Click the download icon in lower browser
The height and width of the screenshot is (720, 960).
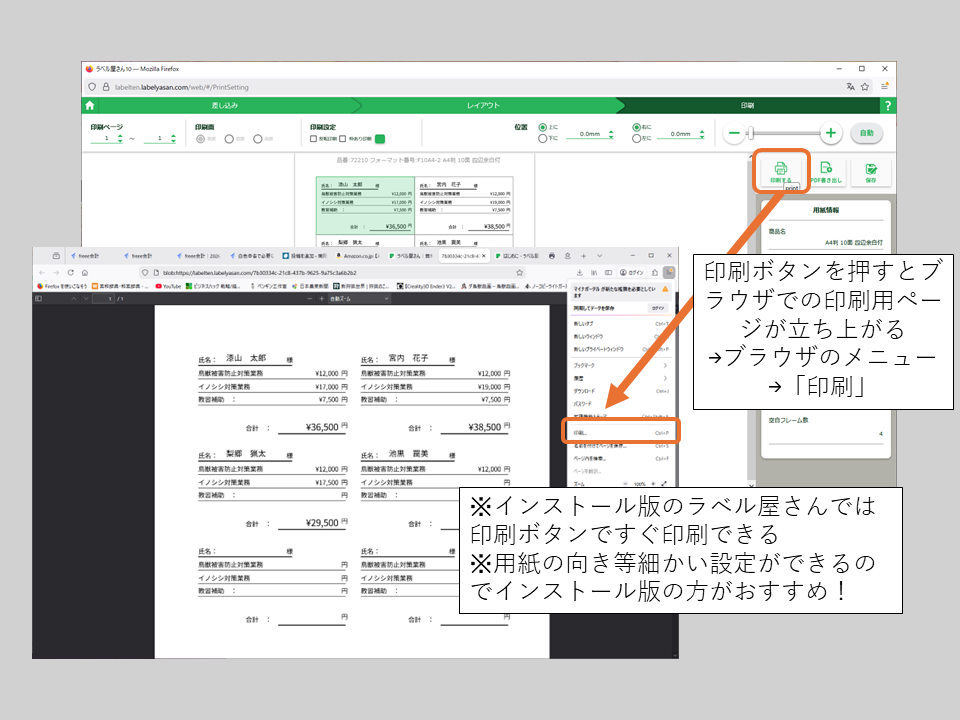tap(580, 272)
